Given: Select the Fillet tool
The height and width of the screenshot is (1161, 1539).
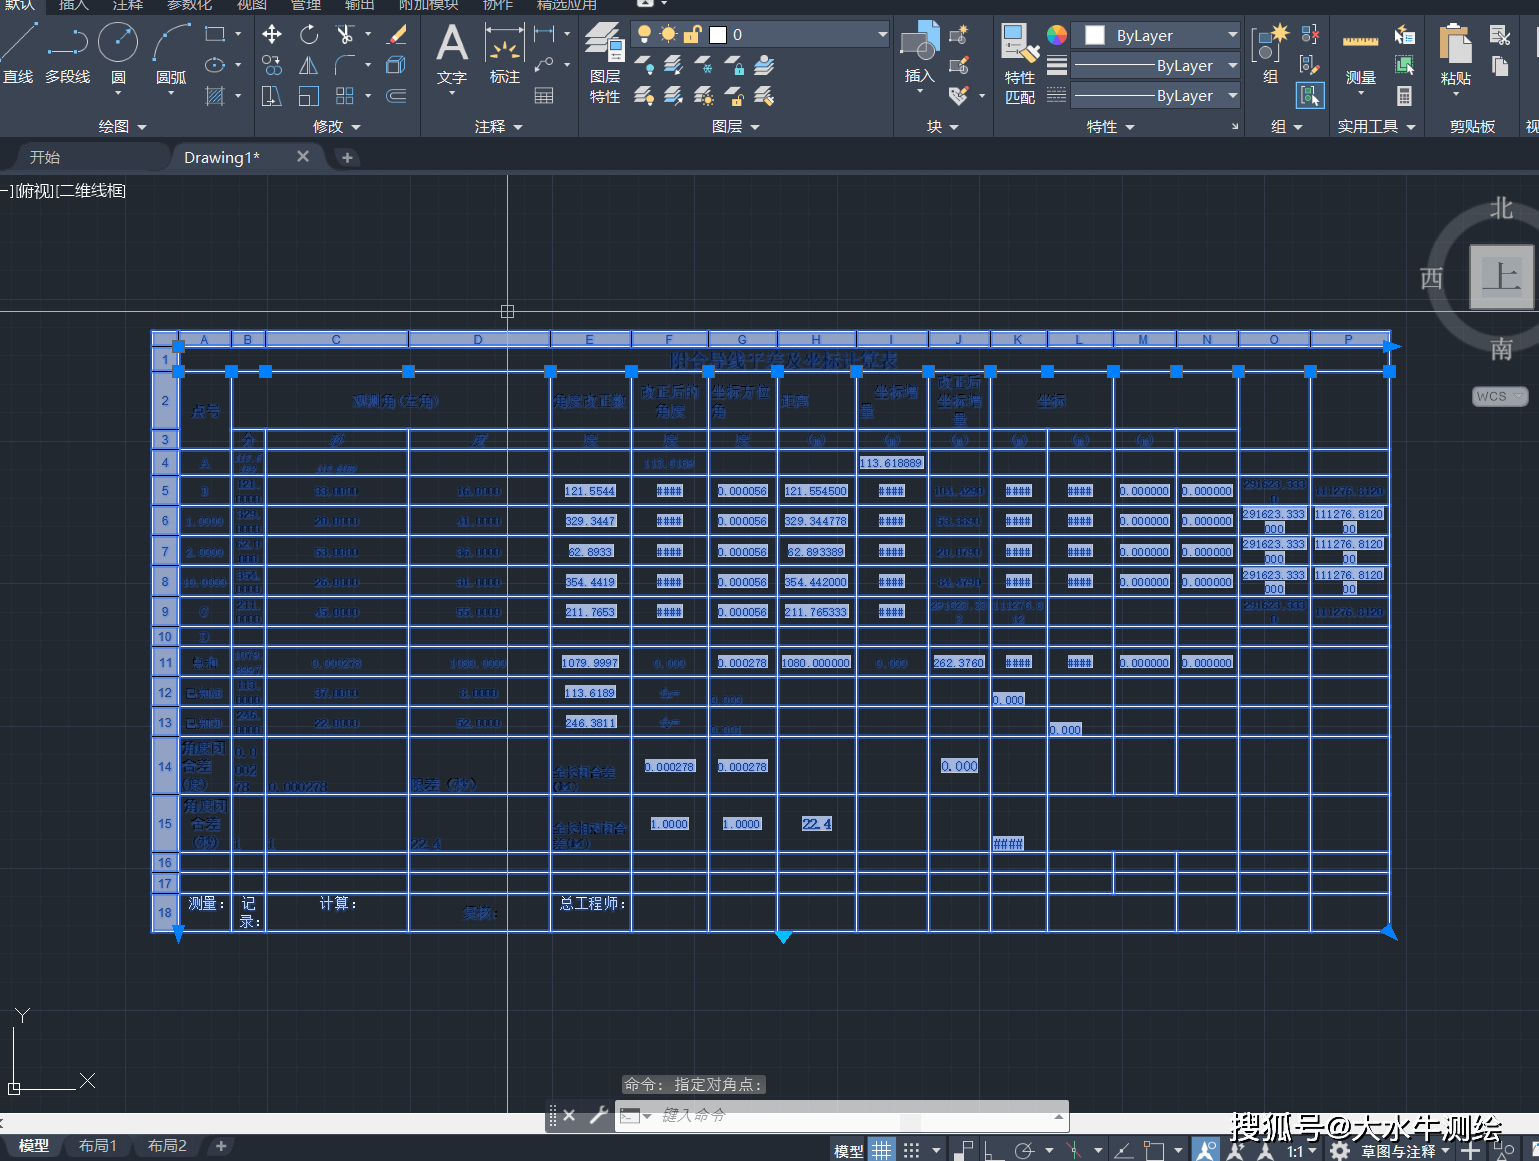Looking at the screenshot, I should (345, 65).
